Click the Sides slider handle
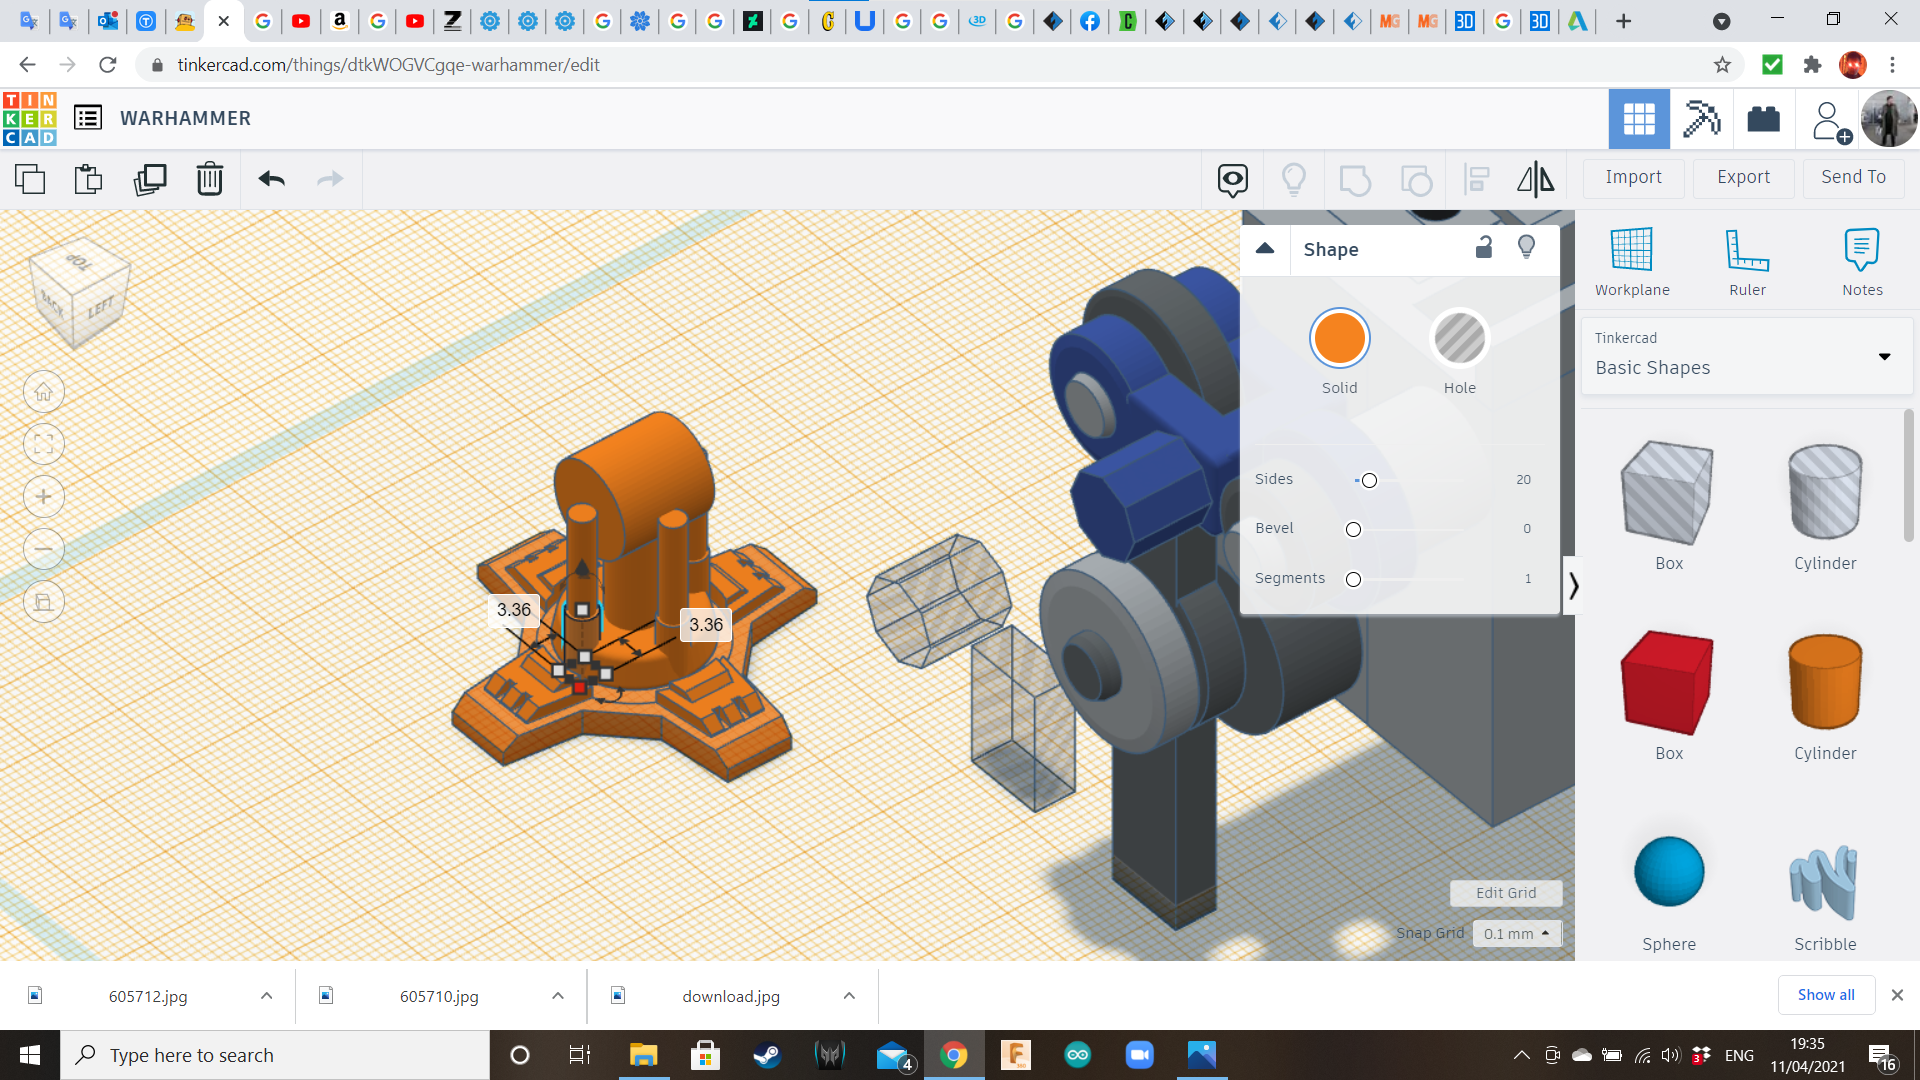The width and height of the screenshot is (1920, 1080). tap(1369, 481)
